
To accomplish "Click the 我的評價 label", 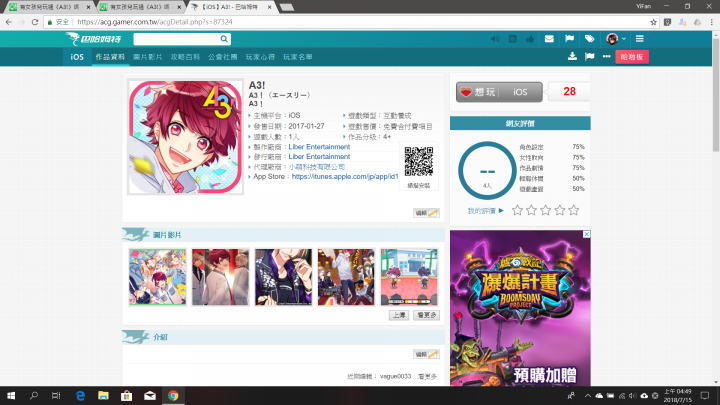I will [x=482, y=211].
